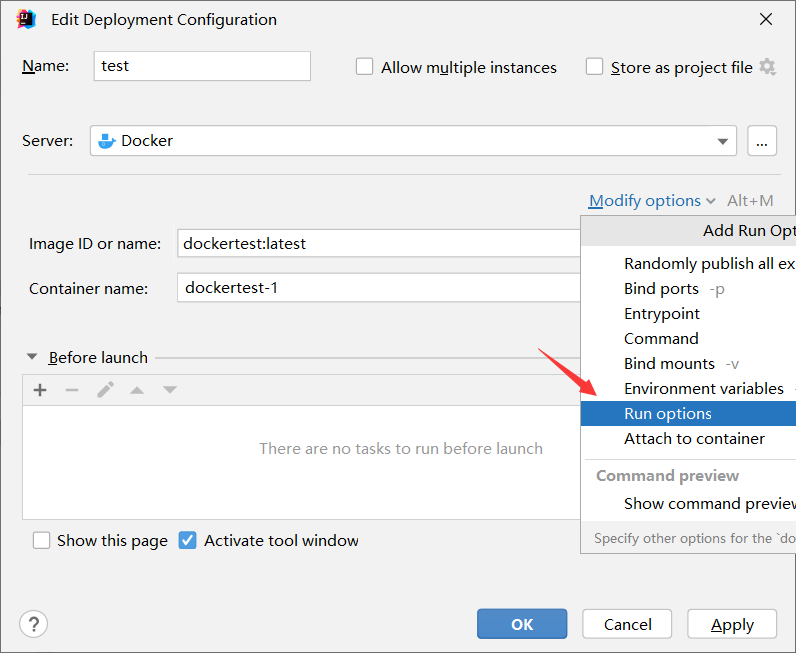The width and height of the screenshot is (796, 653).
Task: Click the Container name field
Action: click(x=379, y=287)
